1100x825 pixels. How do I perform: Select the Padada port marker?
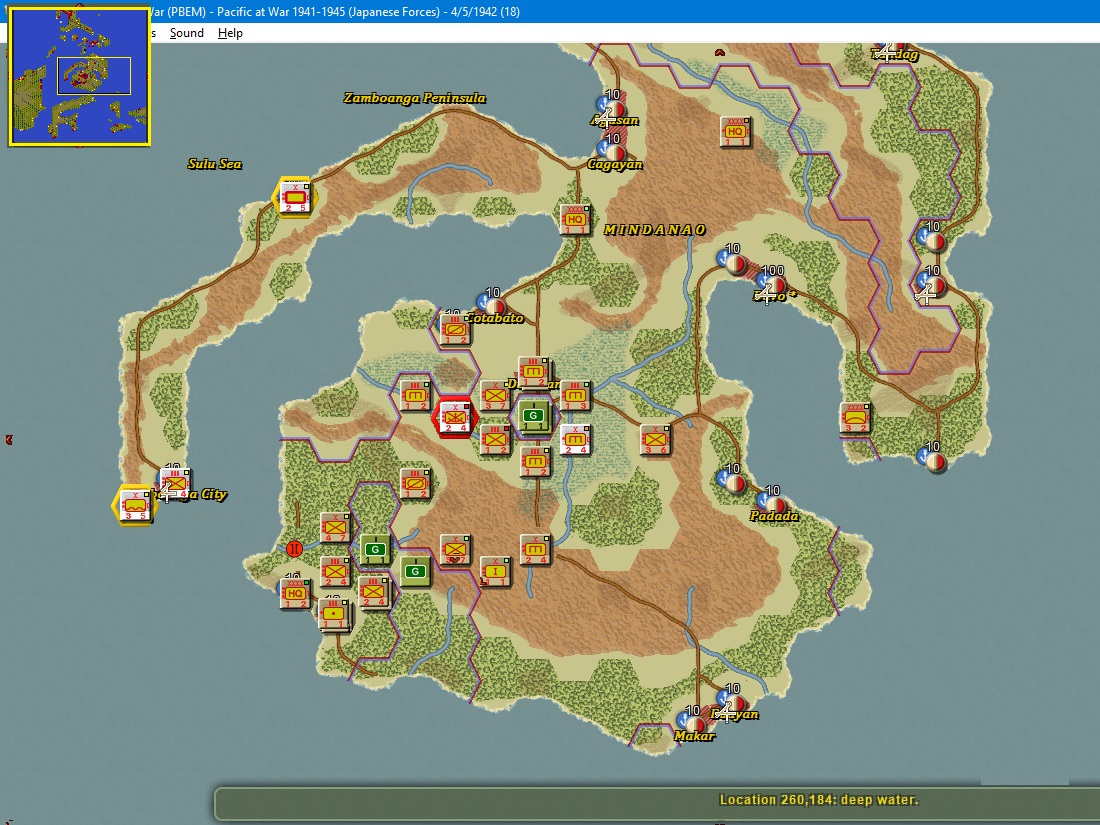point(771,502)
